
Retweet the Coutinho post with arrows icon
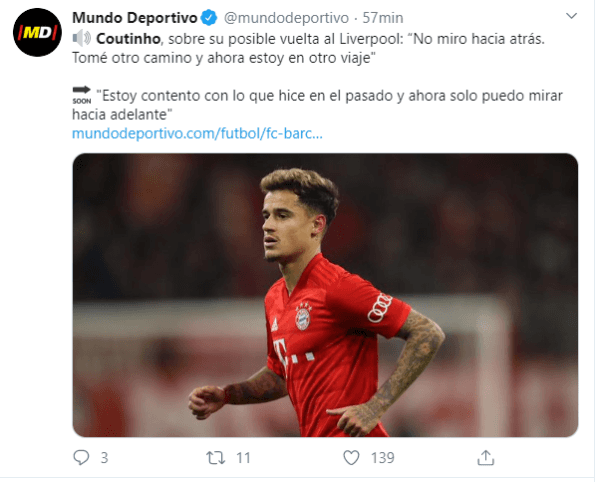point(216,458)
